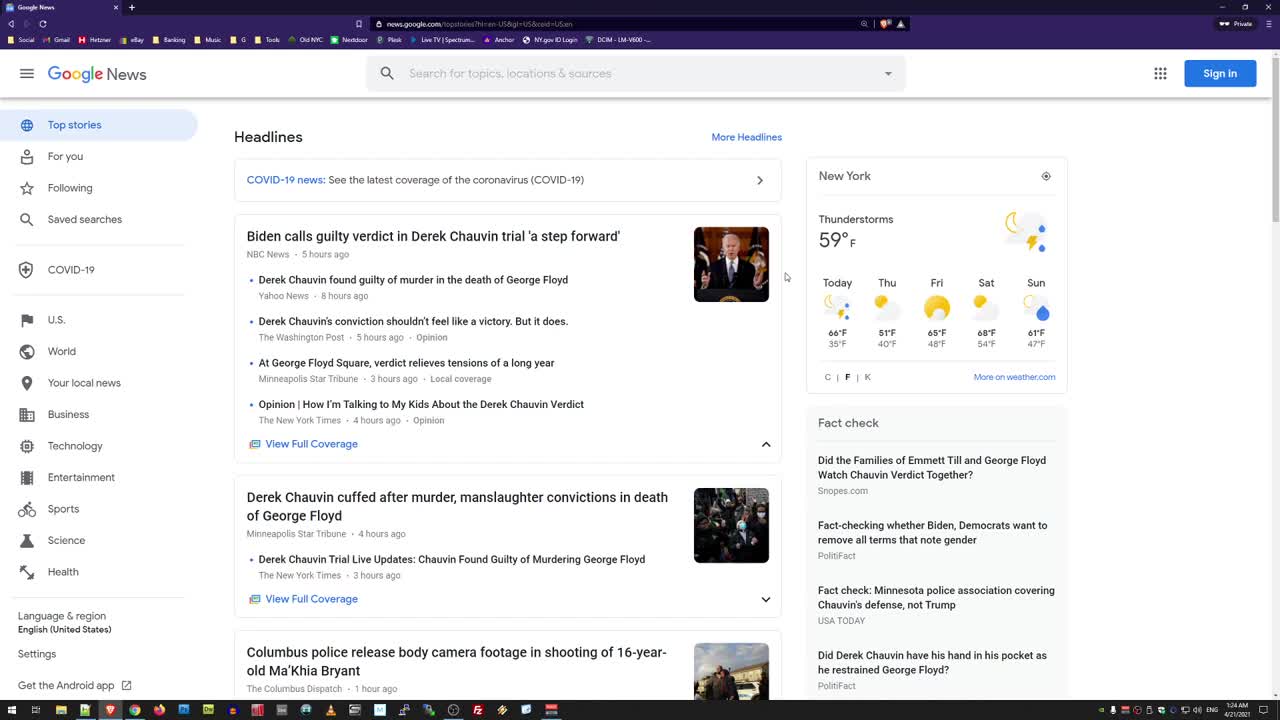Open the main menu hamburger icon
The height and width of the screenshot is (720, 1280).
[x=27, y=74]
